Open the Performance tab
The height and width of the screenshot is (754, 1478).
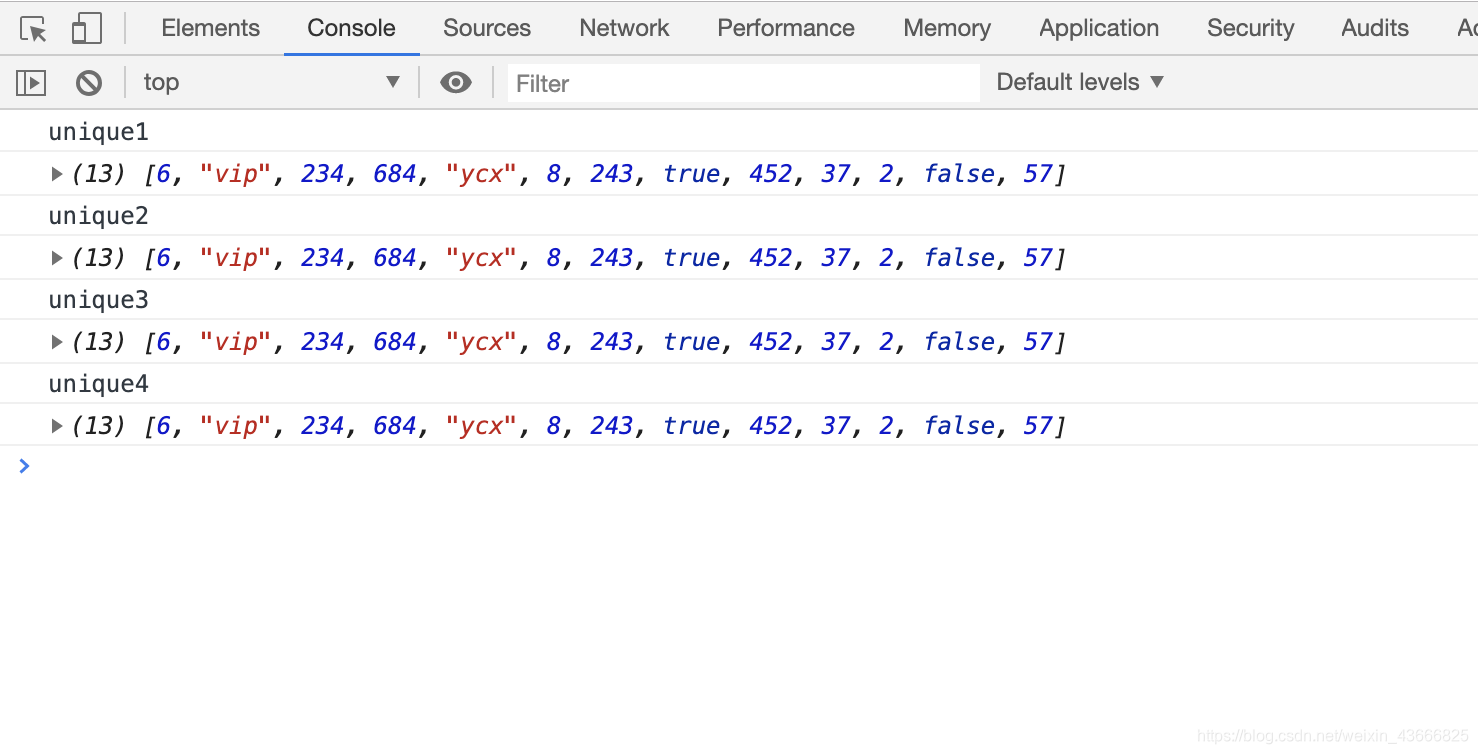pyautogui.click(x=786, y=28)
